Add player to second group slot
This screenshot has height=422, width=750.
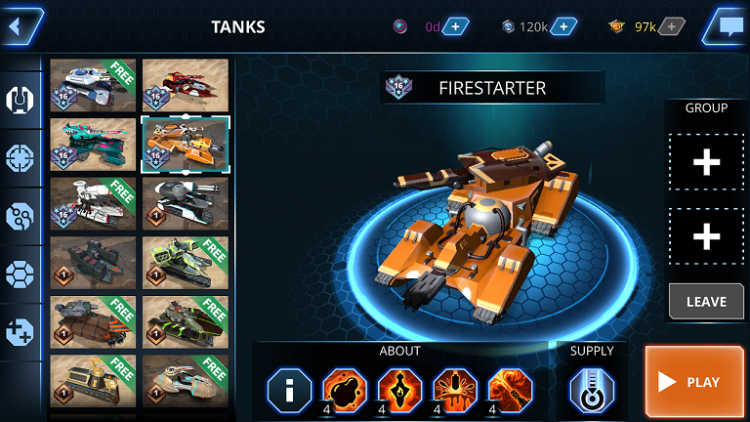tap(706, 236)
